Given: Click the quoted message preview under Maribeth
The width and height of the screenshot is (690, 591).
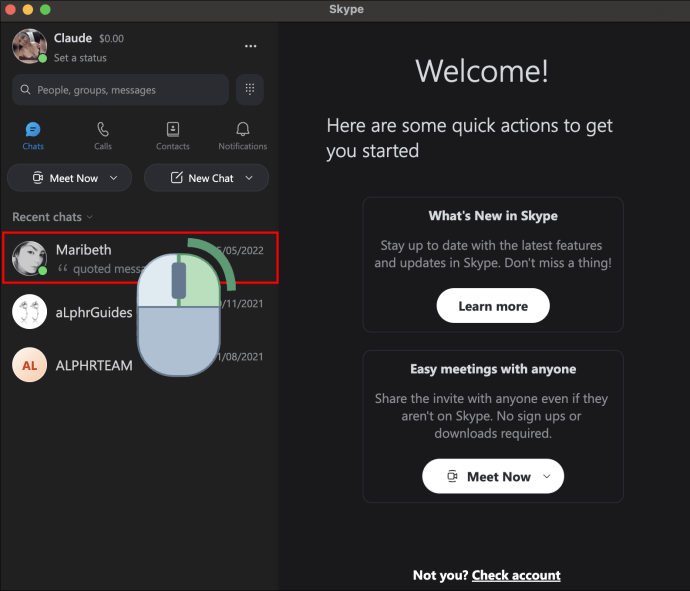Looking at the screenshot, I should point(101,268).
